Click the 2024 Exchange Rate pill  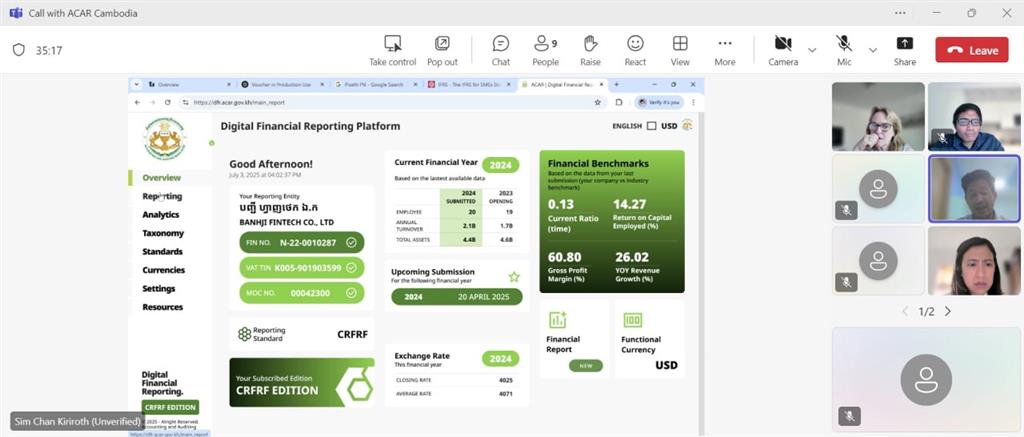pyautogui.click(x=500, y=359)
